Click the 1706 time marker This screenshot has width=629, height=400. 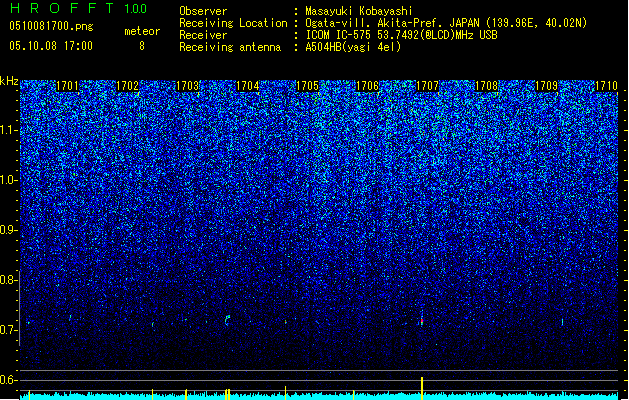(367, 86)
